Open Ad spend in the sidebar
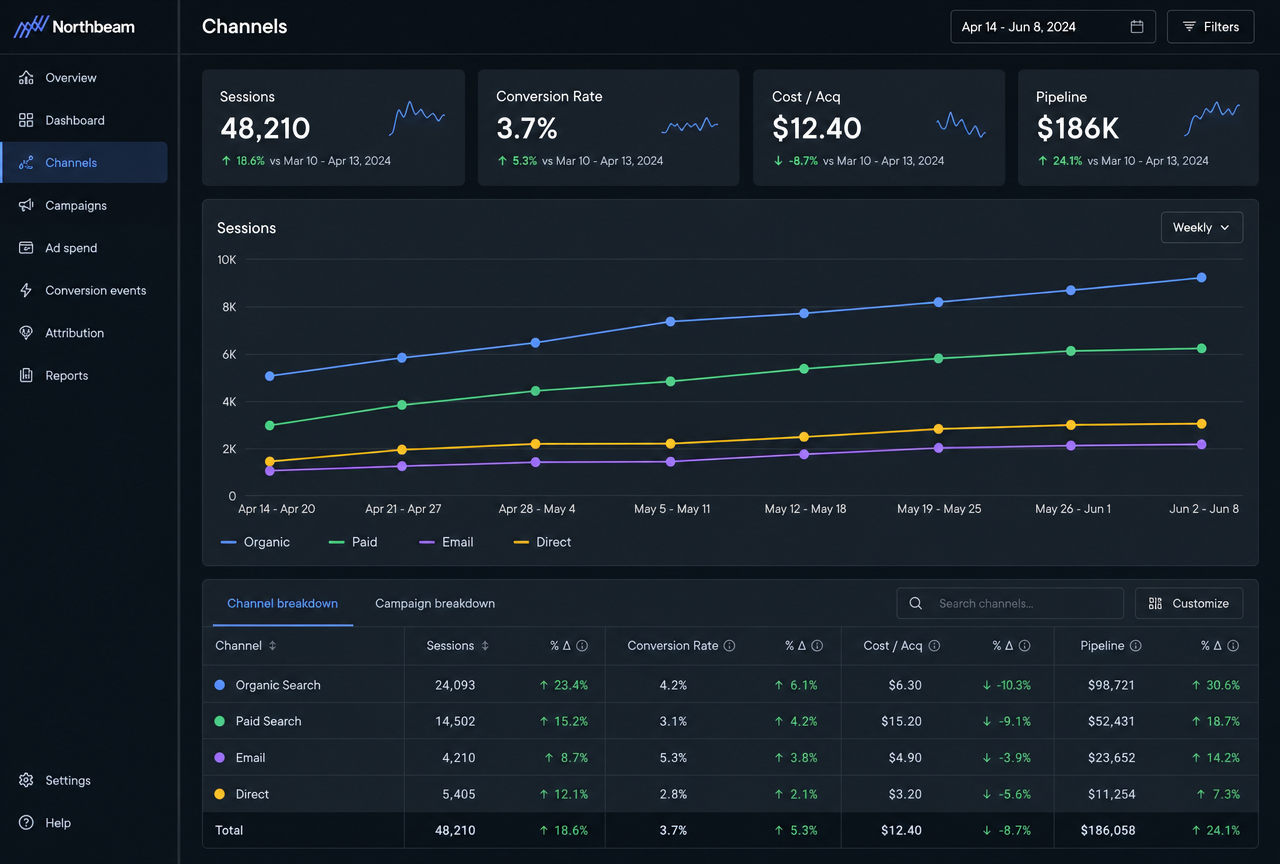The height and width of the screenshot is (864, 1280). [x=84, y=248]
